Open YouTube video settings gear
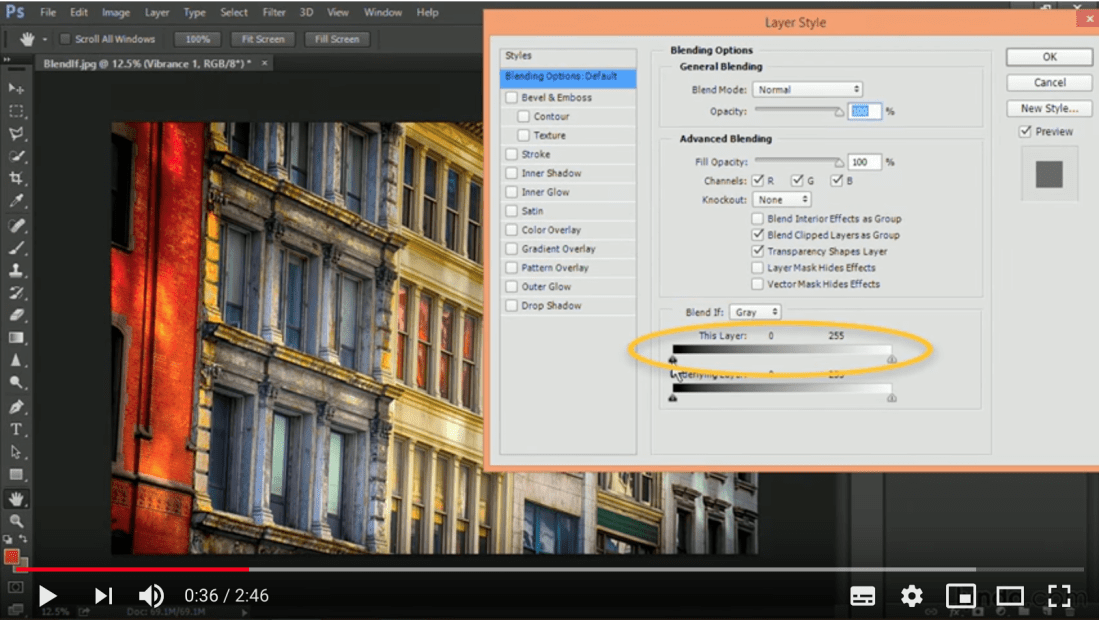The height and width of the screenshot is (620, 1099). (x=911, y=596)
